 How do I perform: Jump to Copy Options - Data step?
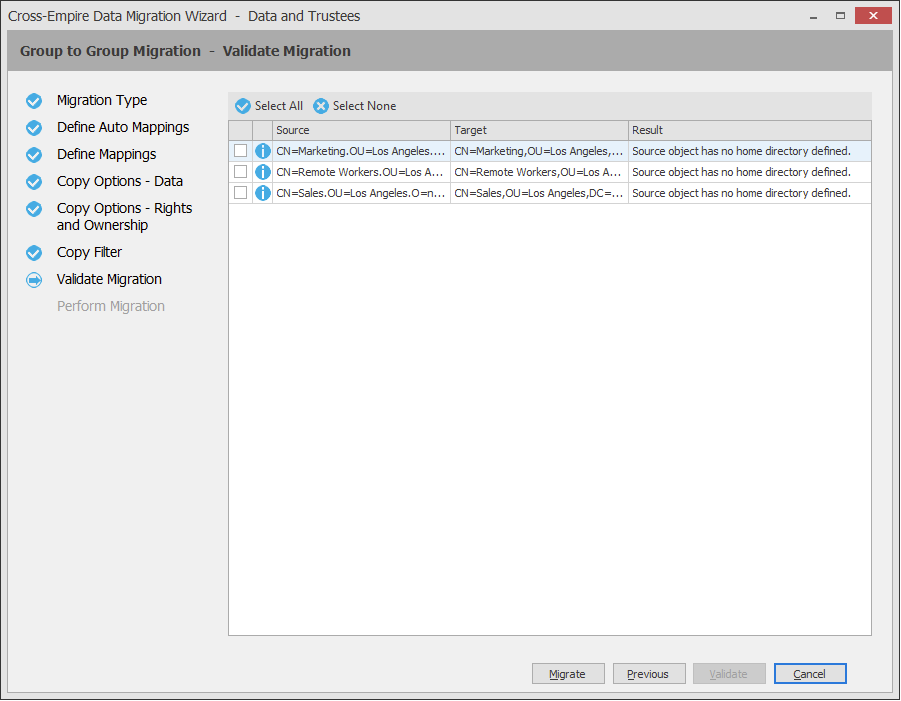[120, 182]
